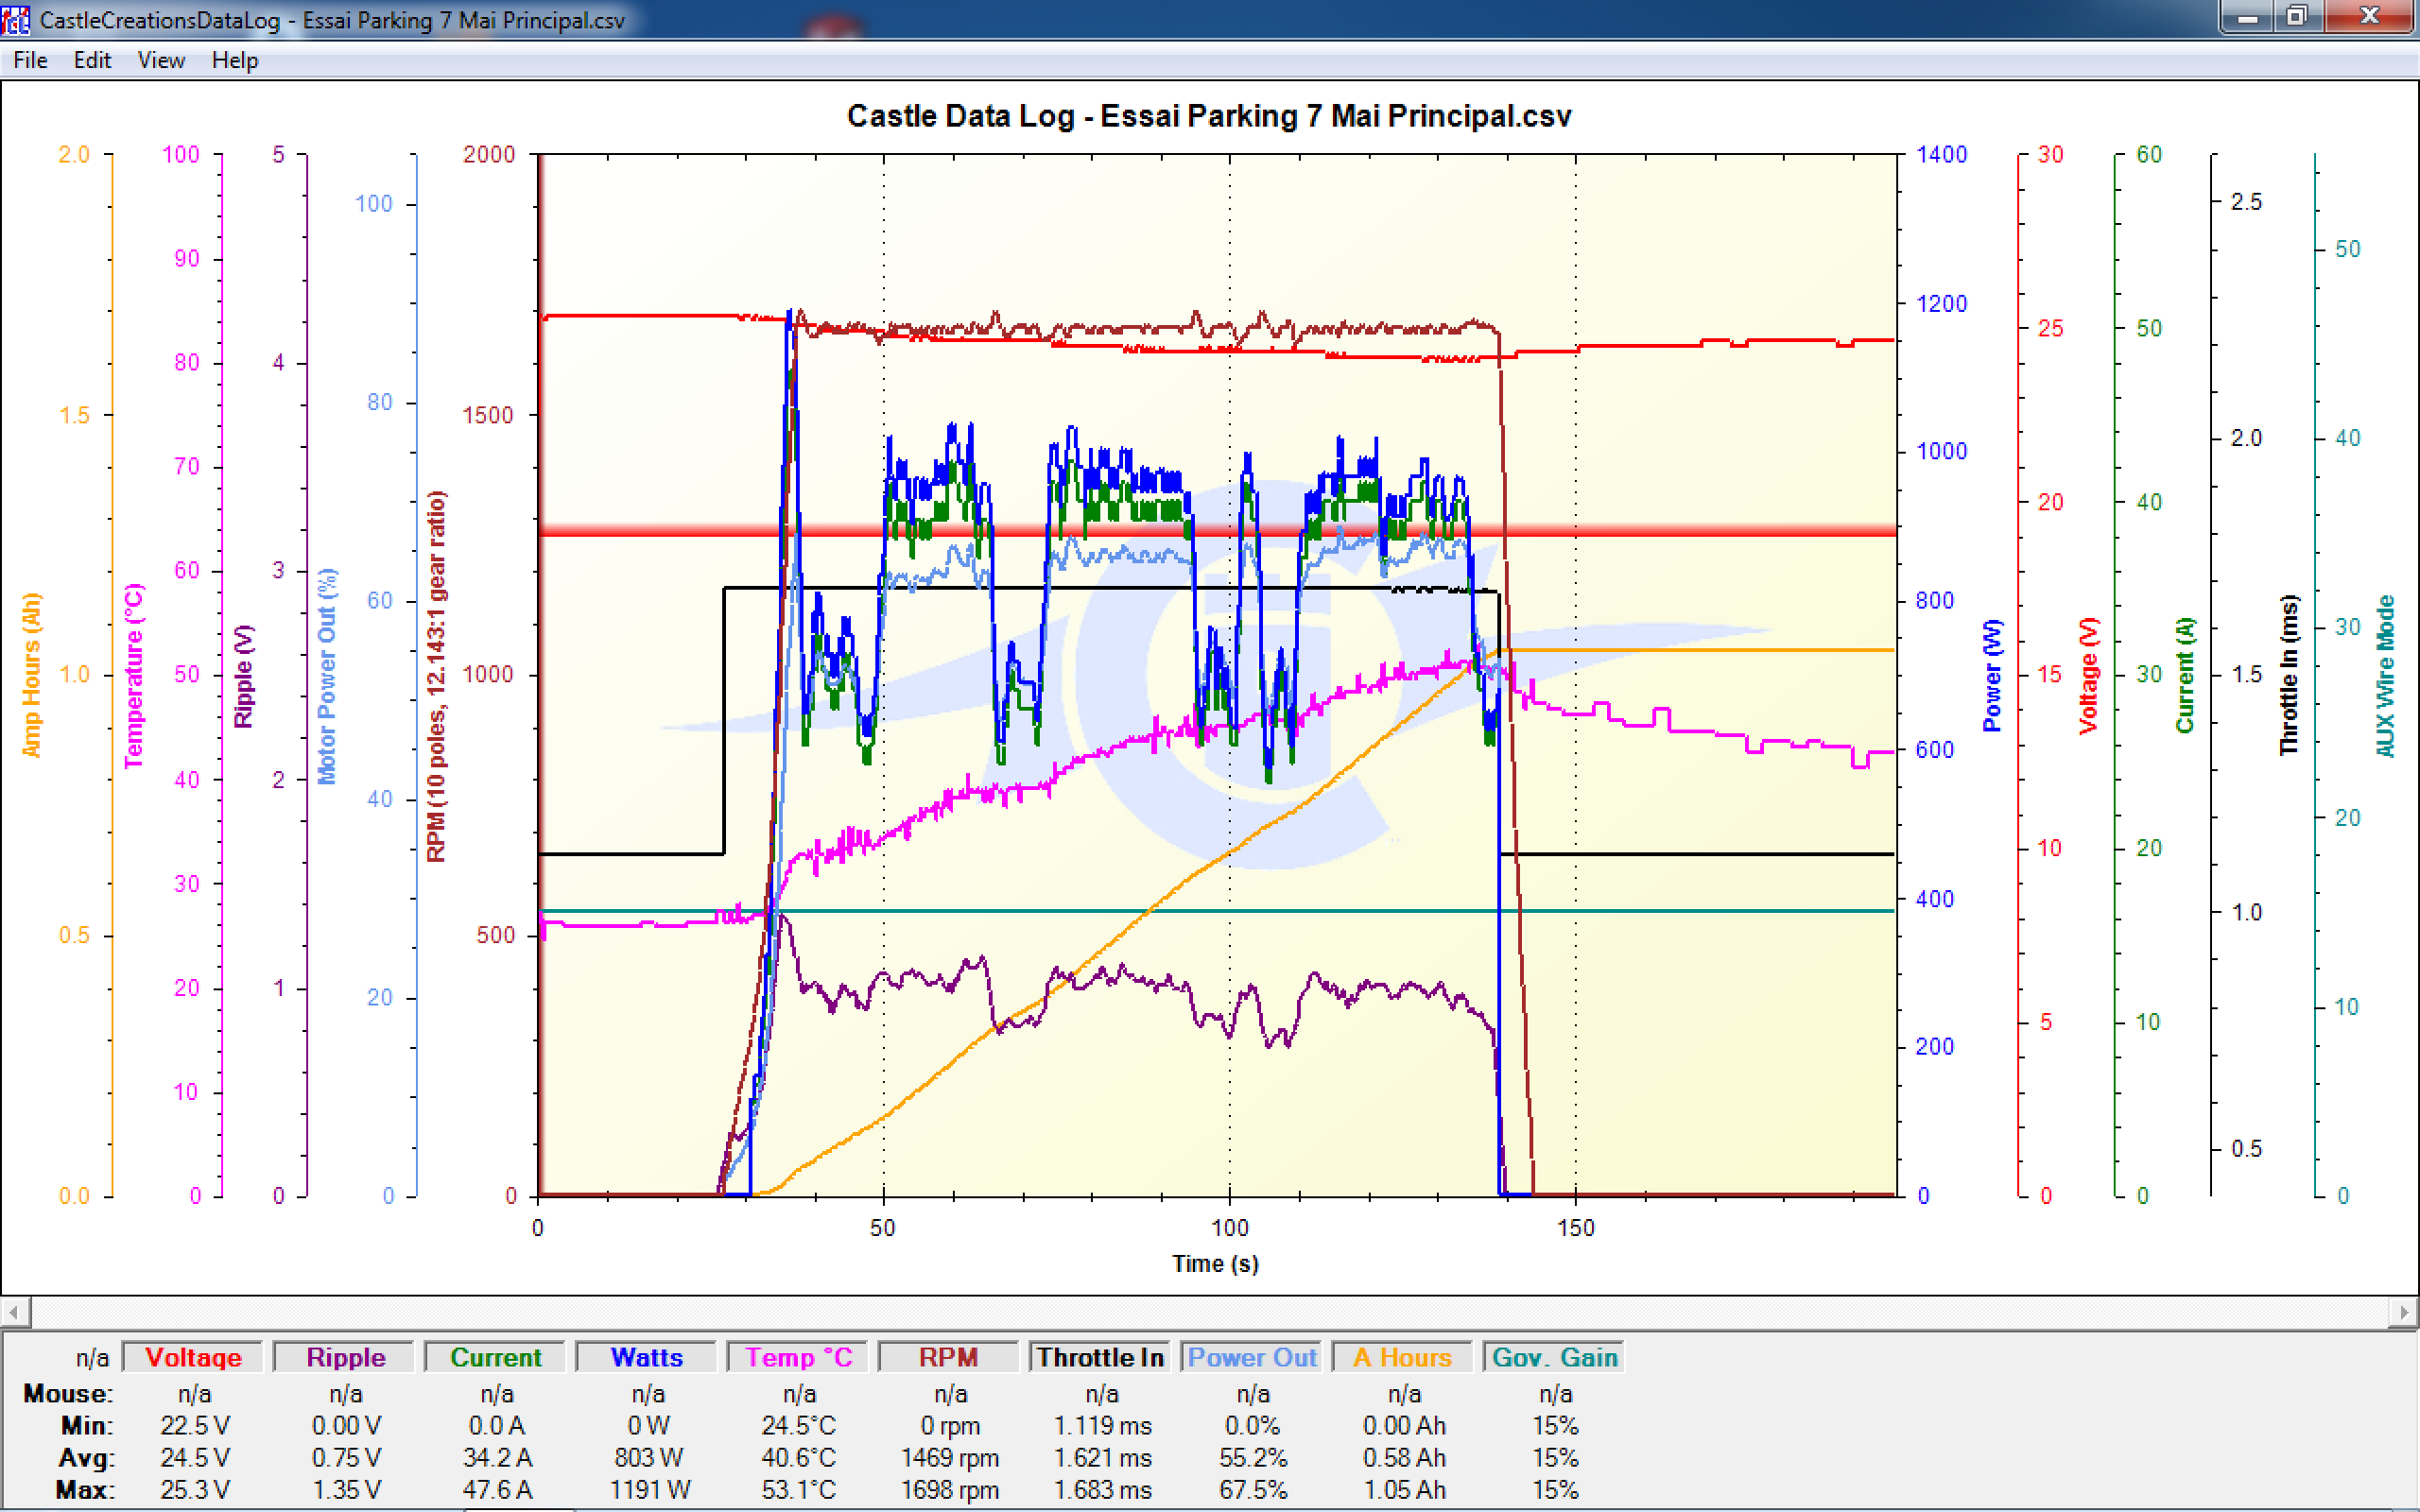This screenshot has height=1512, width=2420.
Task: Click the Min voltage value 22.5 V
Action: pos(195,1425)
